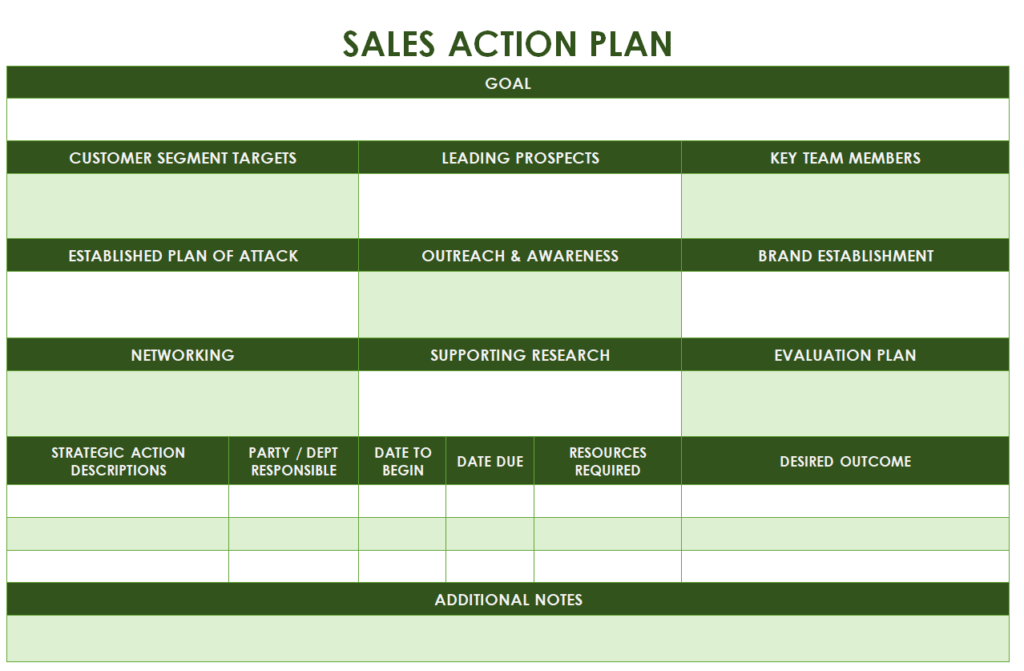This screenshot has width=1024, height=671.
Task: Select the empty cell under Goal header
Action: [508, 120]
